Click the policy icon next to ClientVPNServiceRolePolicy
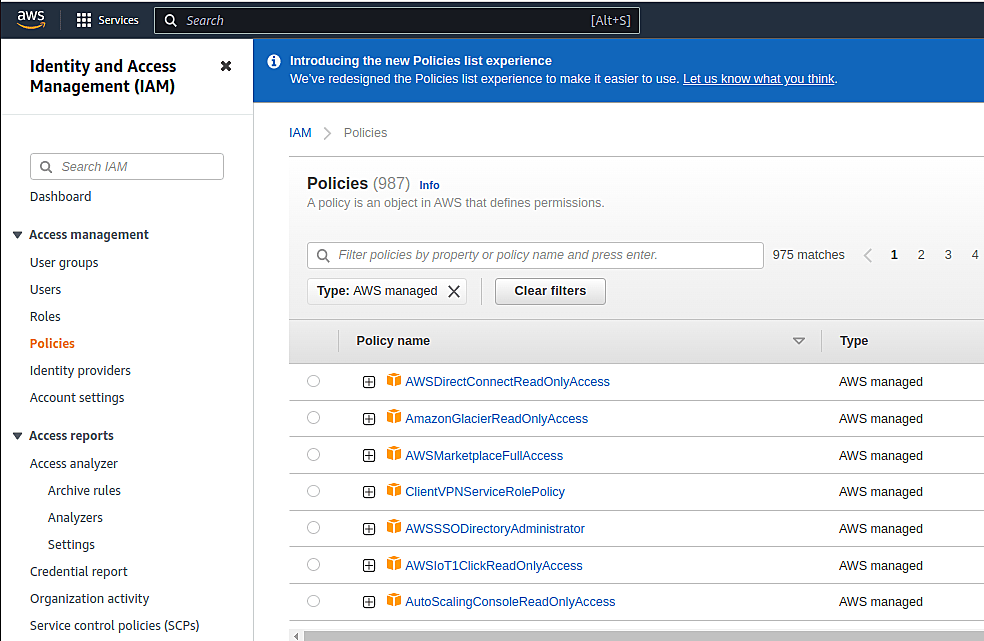Screen dimensions: 984x641 pyautogui.click(x=395, y=491)
